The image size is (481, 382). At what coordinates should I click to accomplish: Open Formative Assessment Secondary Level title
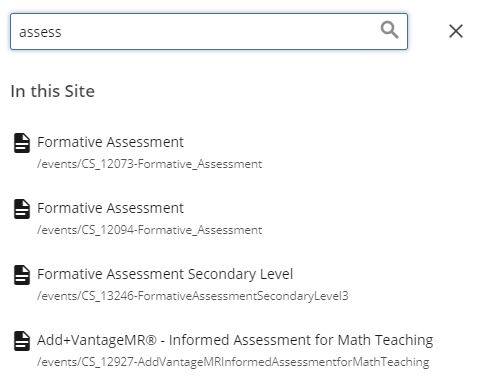pyautogui.click(x=165, y=274)
